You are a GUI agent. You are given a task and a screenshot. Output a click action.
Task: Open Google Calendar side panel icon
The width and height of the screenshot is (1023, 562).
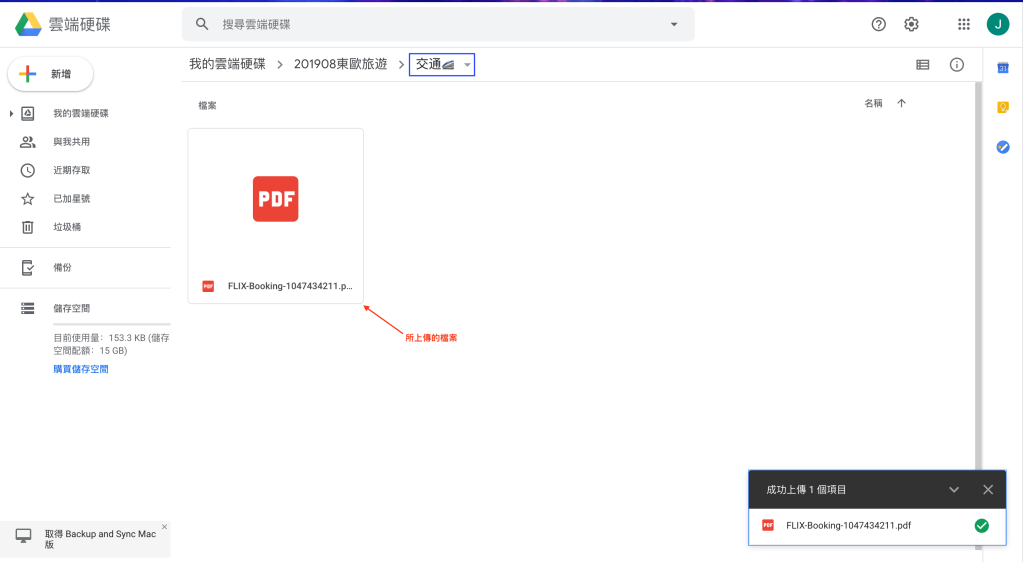click(x=1003, y=68)
